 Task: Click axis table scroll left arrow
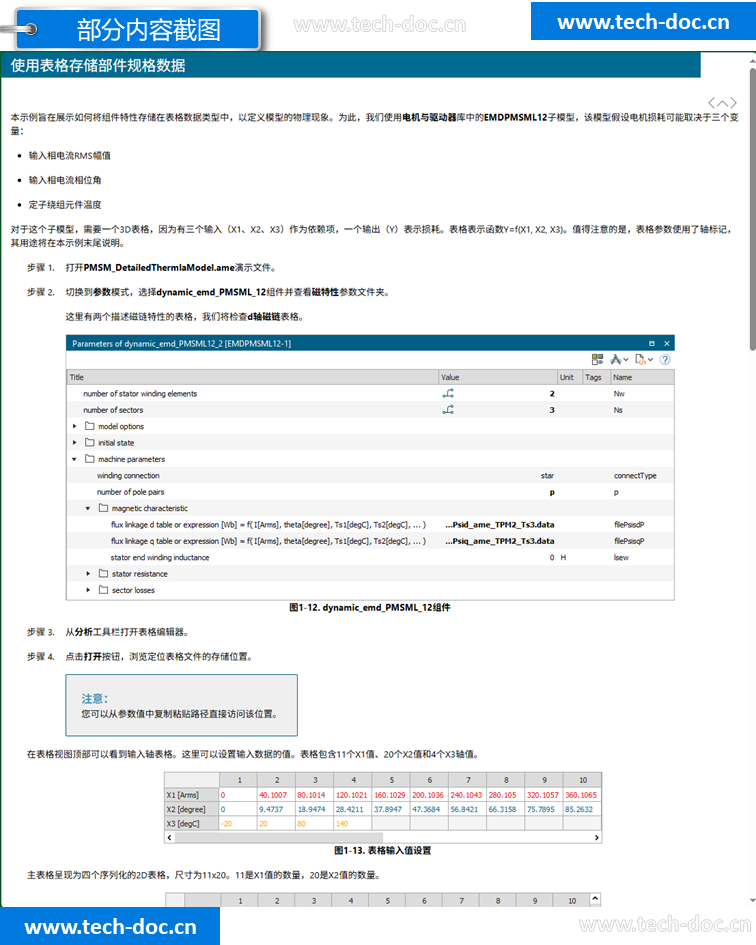pyautogui.click(x=169, y=838)
